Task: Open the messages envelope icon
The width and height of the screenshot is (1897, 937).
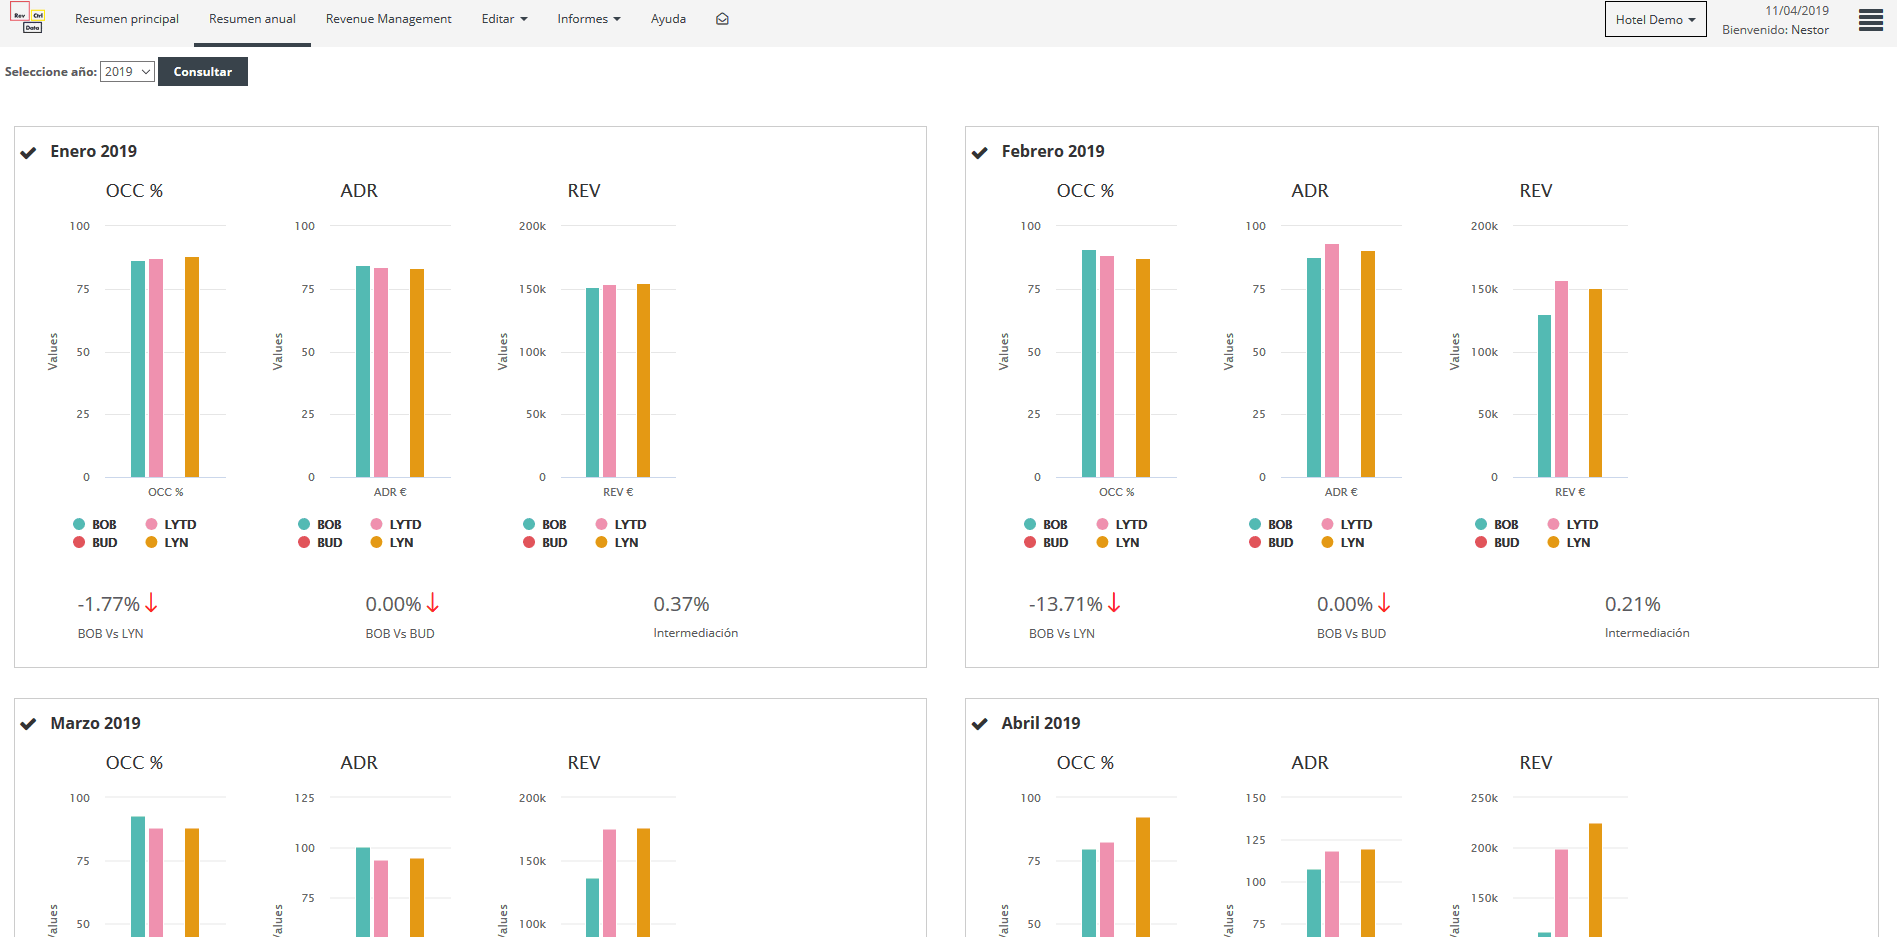Action: (722, 18)
